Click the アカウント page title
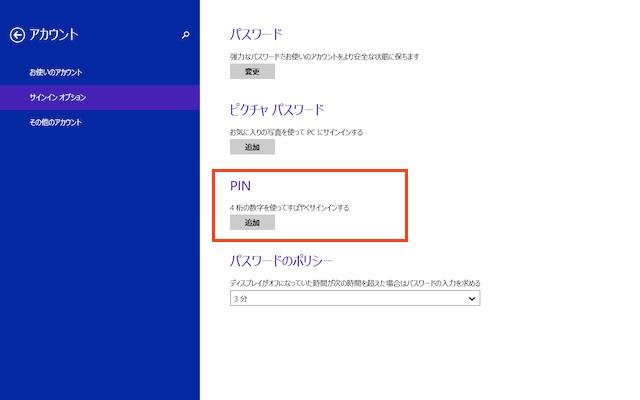640x400 pixels. [53, 35]
